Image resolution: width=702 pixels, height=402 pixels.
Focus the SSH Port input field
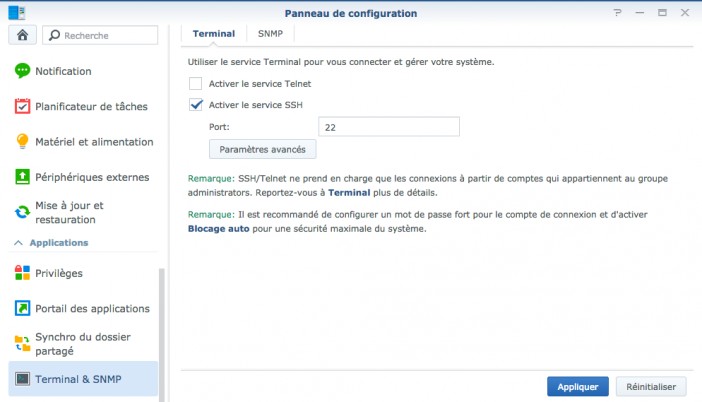click(x=389, y=127)
